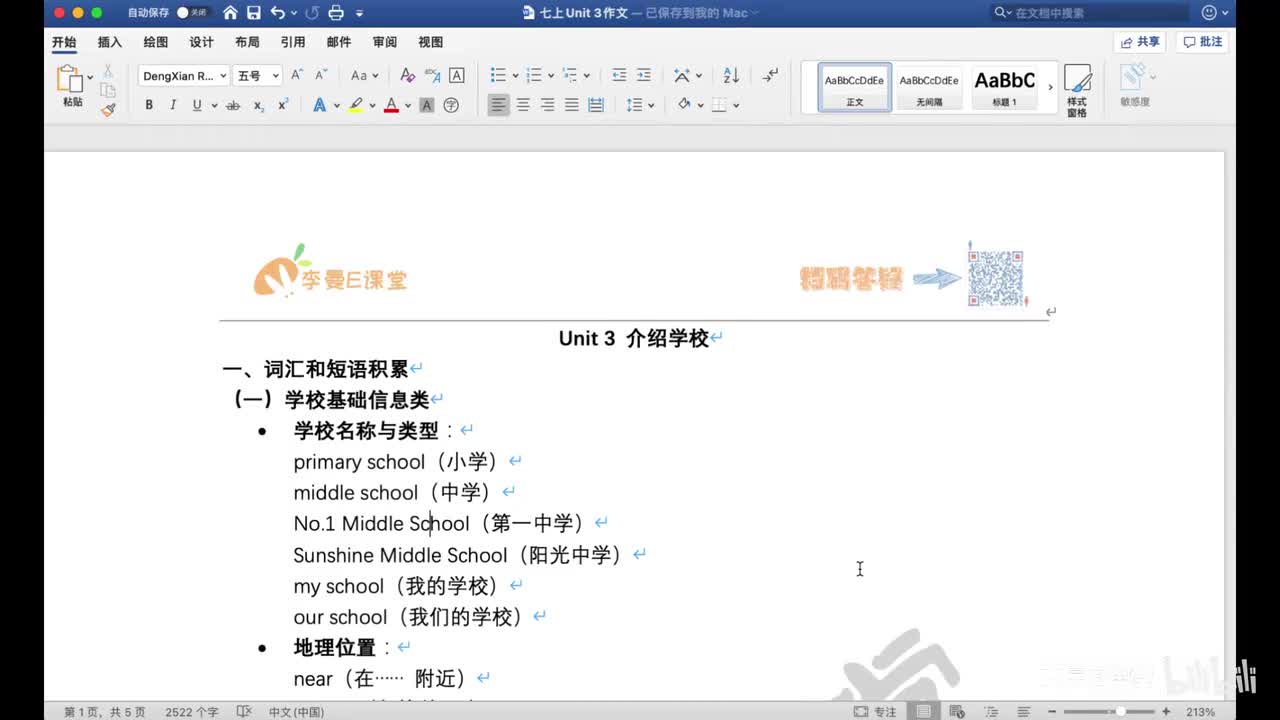Toggle Bold formatting
This screenshot has height=720, width=1280.
(x=149, y=105)
